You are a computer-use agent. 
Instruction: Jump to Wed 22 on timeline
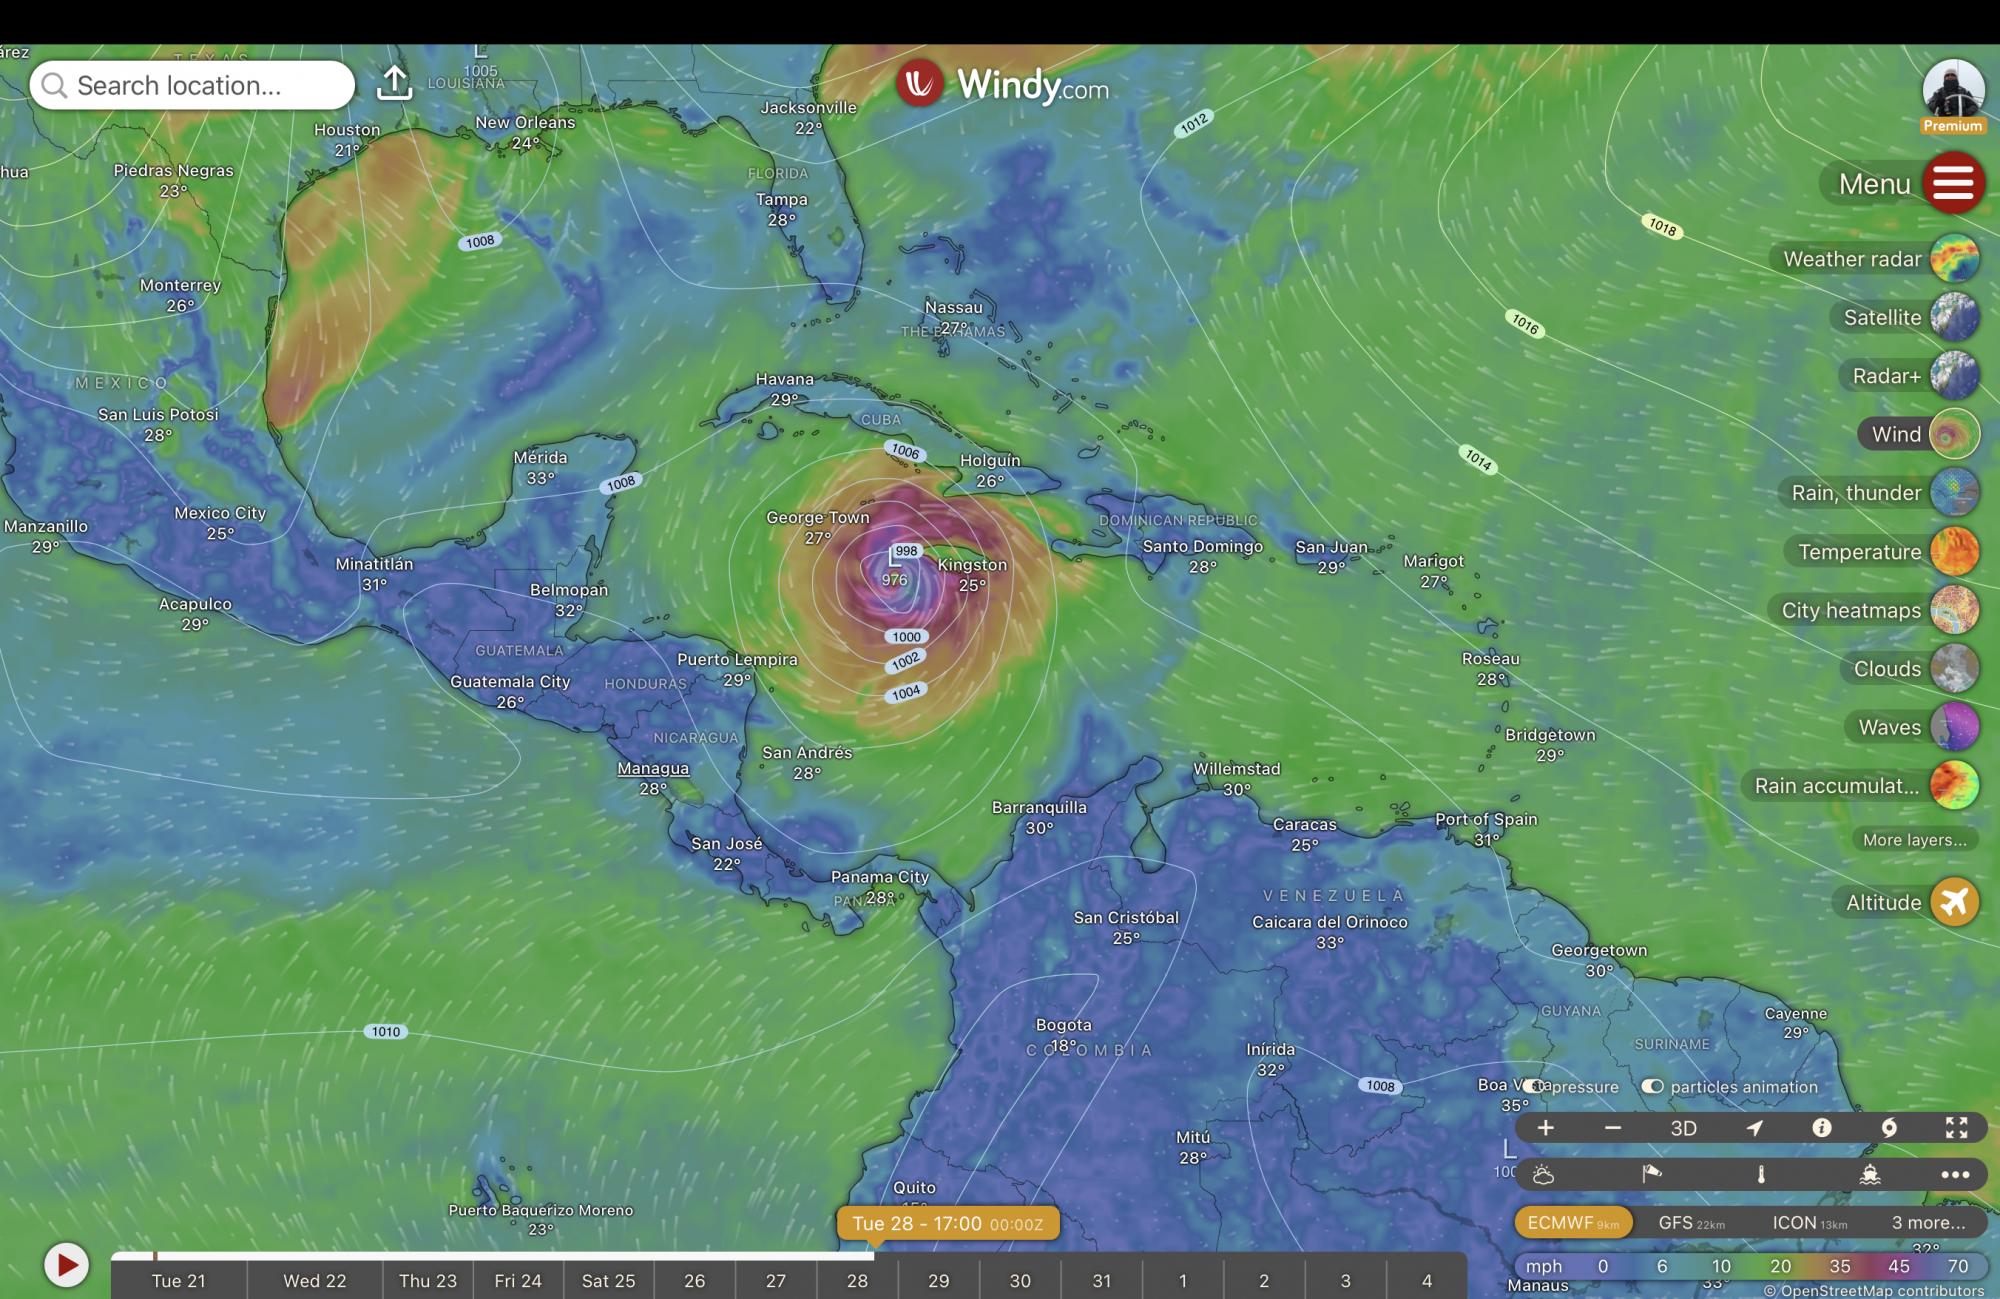click(x=314, y=1280)
